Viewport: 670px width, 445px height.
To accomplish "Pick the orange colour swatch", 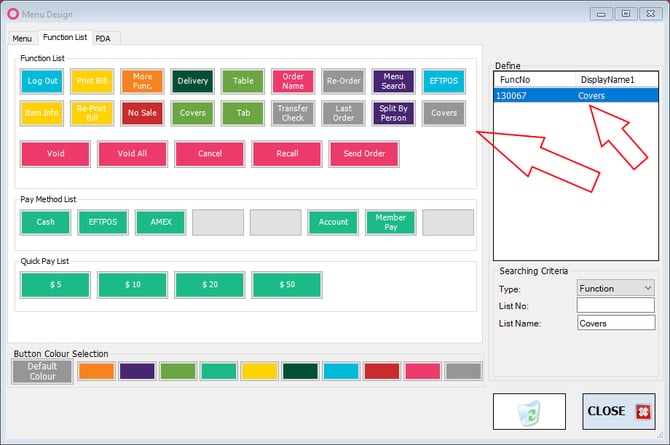I will coord(97,371).
